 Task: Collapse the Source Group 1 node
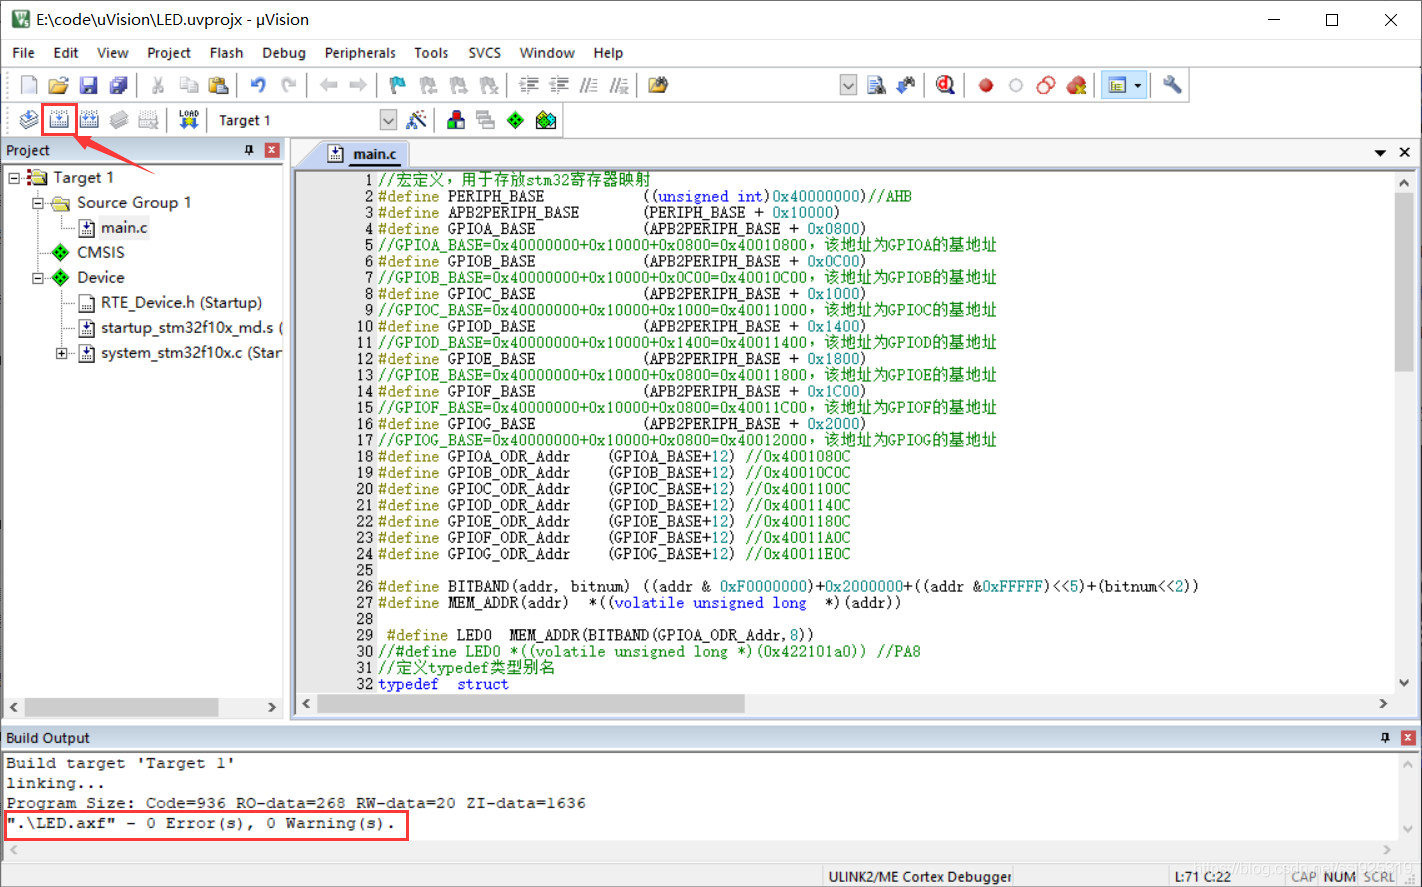click(x=38, y=203)
